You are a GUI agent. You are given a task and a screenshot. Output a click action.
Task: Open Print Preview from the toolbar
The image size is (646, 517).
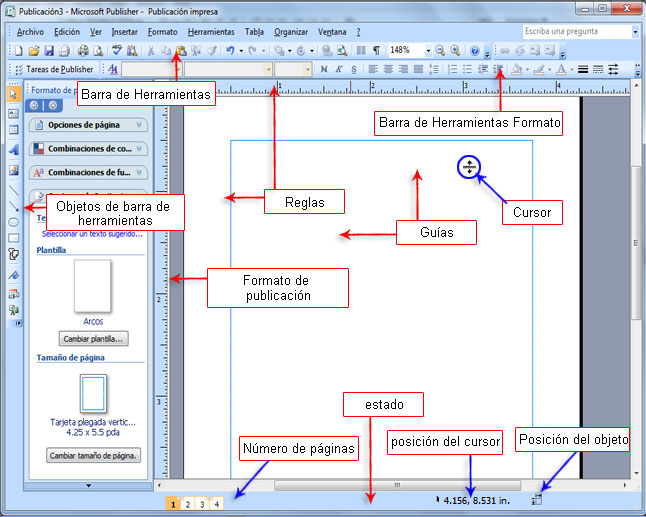[x=98, y=51]
